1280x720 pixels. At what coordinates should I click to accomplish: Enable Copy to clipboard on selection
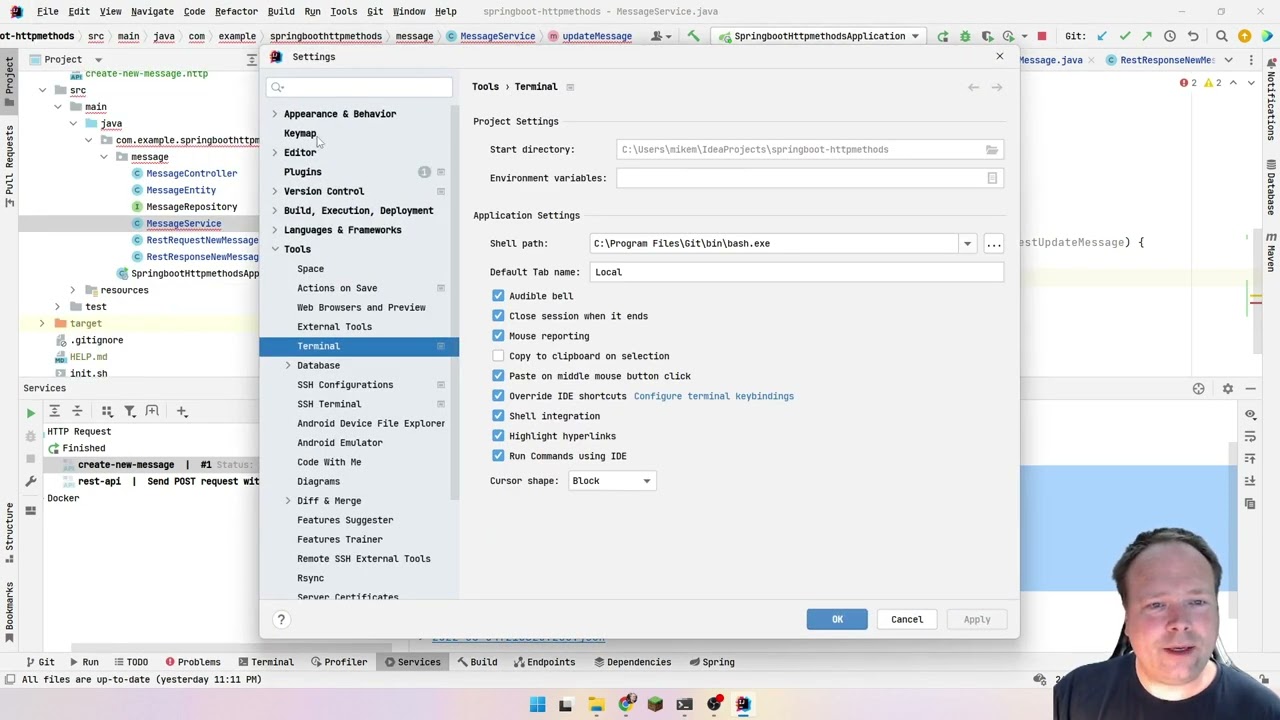coord(498,356)
